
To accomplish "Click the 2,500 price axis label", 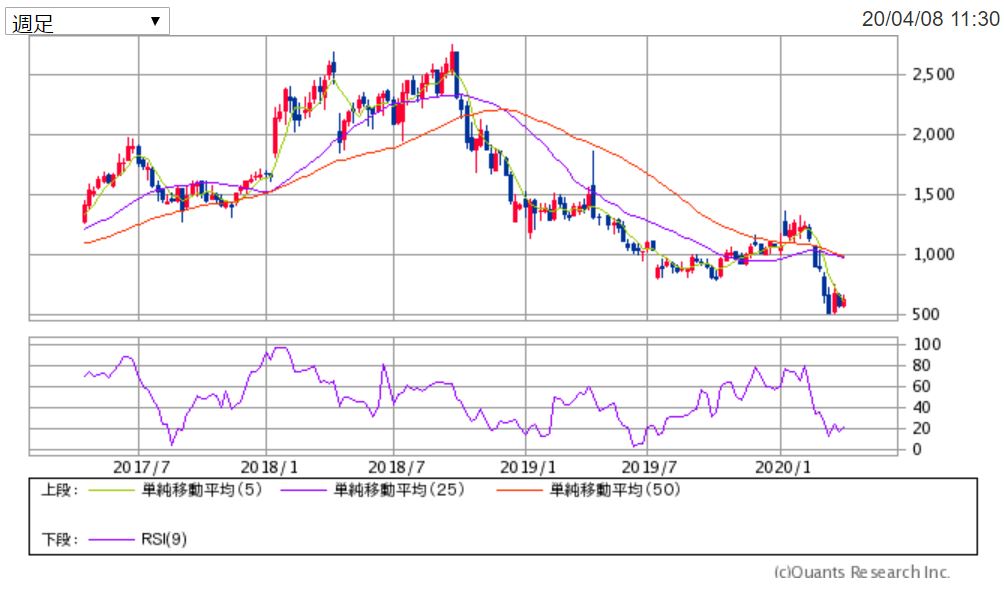I will [x=933, y=74].
